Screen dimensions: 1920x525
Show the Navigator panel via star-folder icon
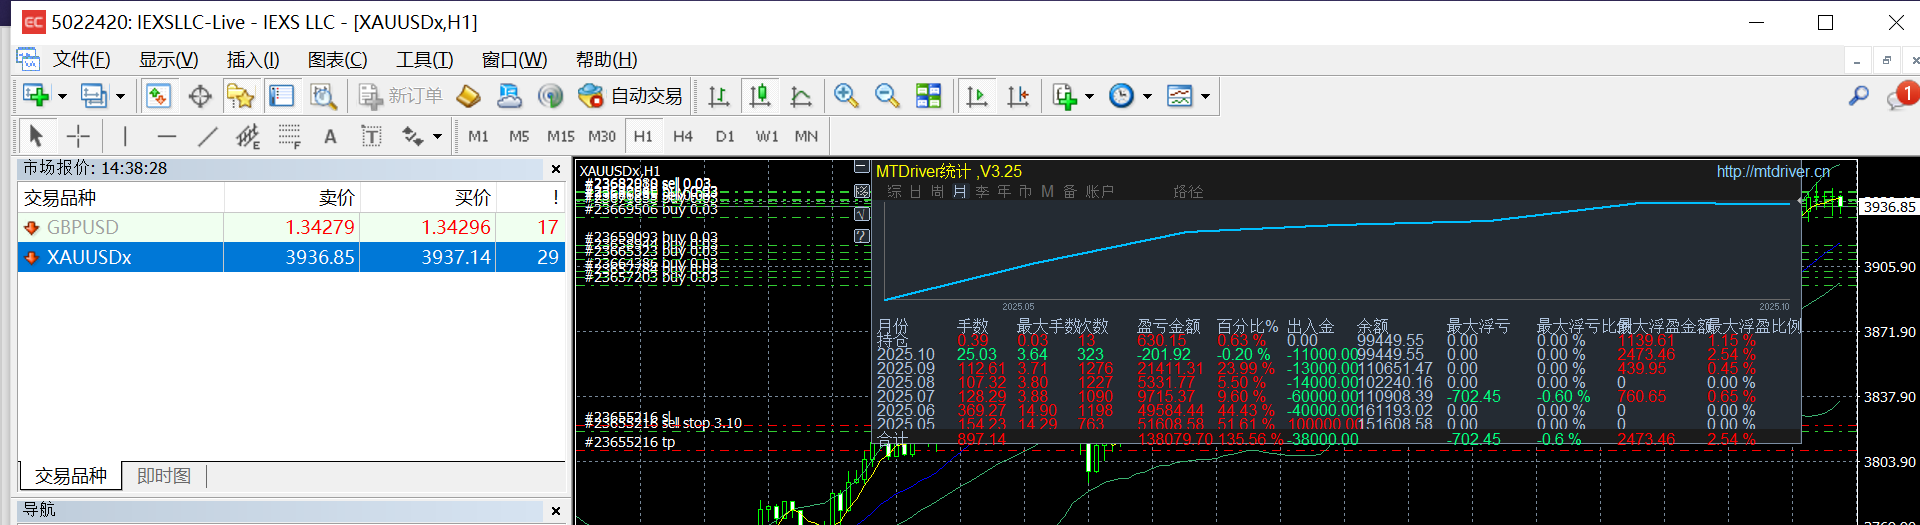[240, 96]
